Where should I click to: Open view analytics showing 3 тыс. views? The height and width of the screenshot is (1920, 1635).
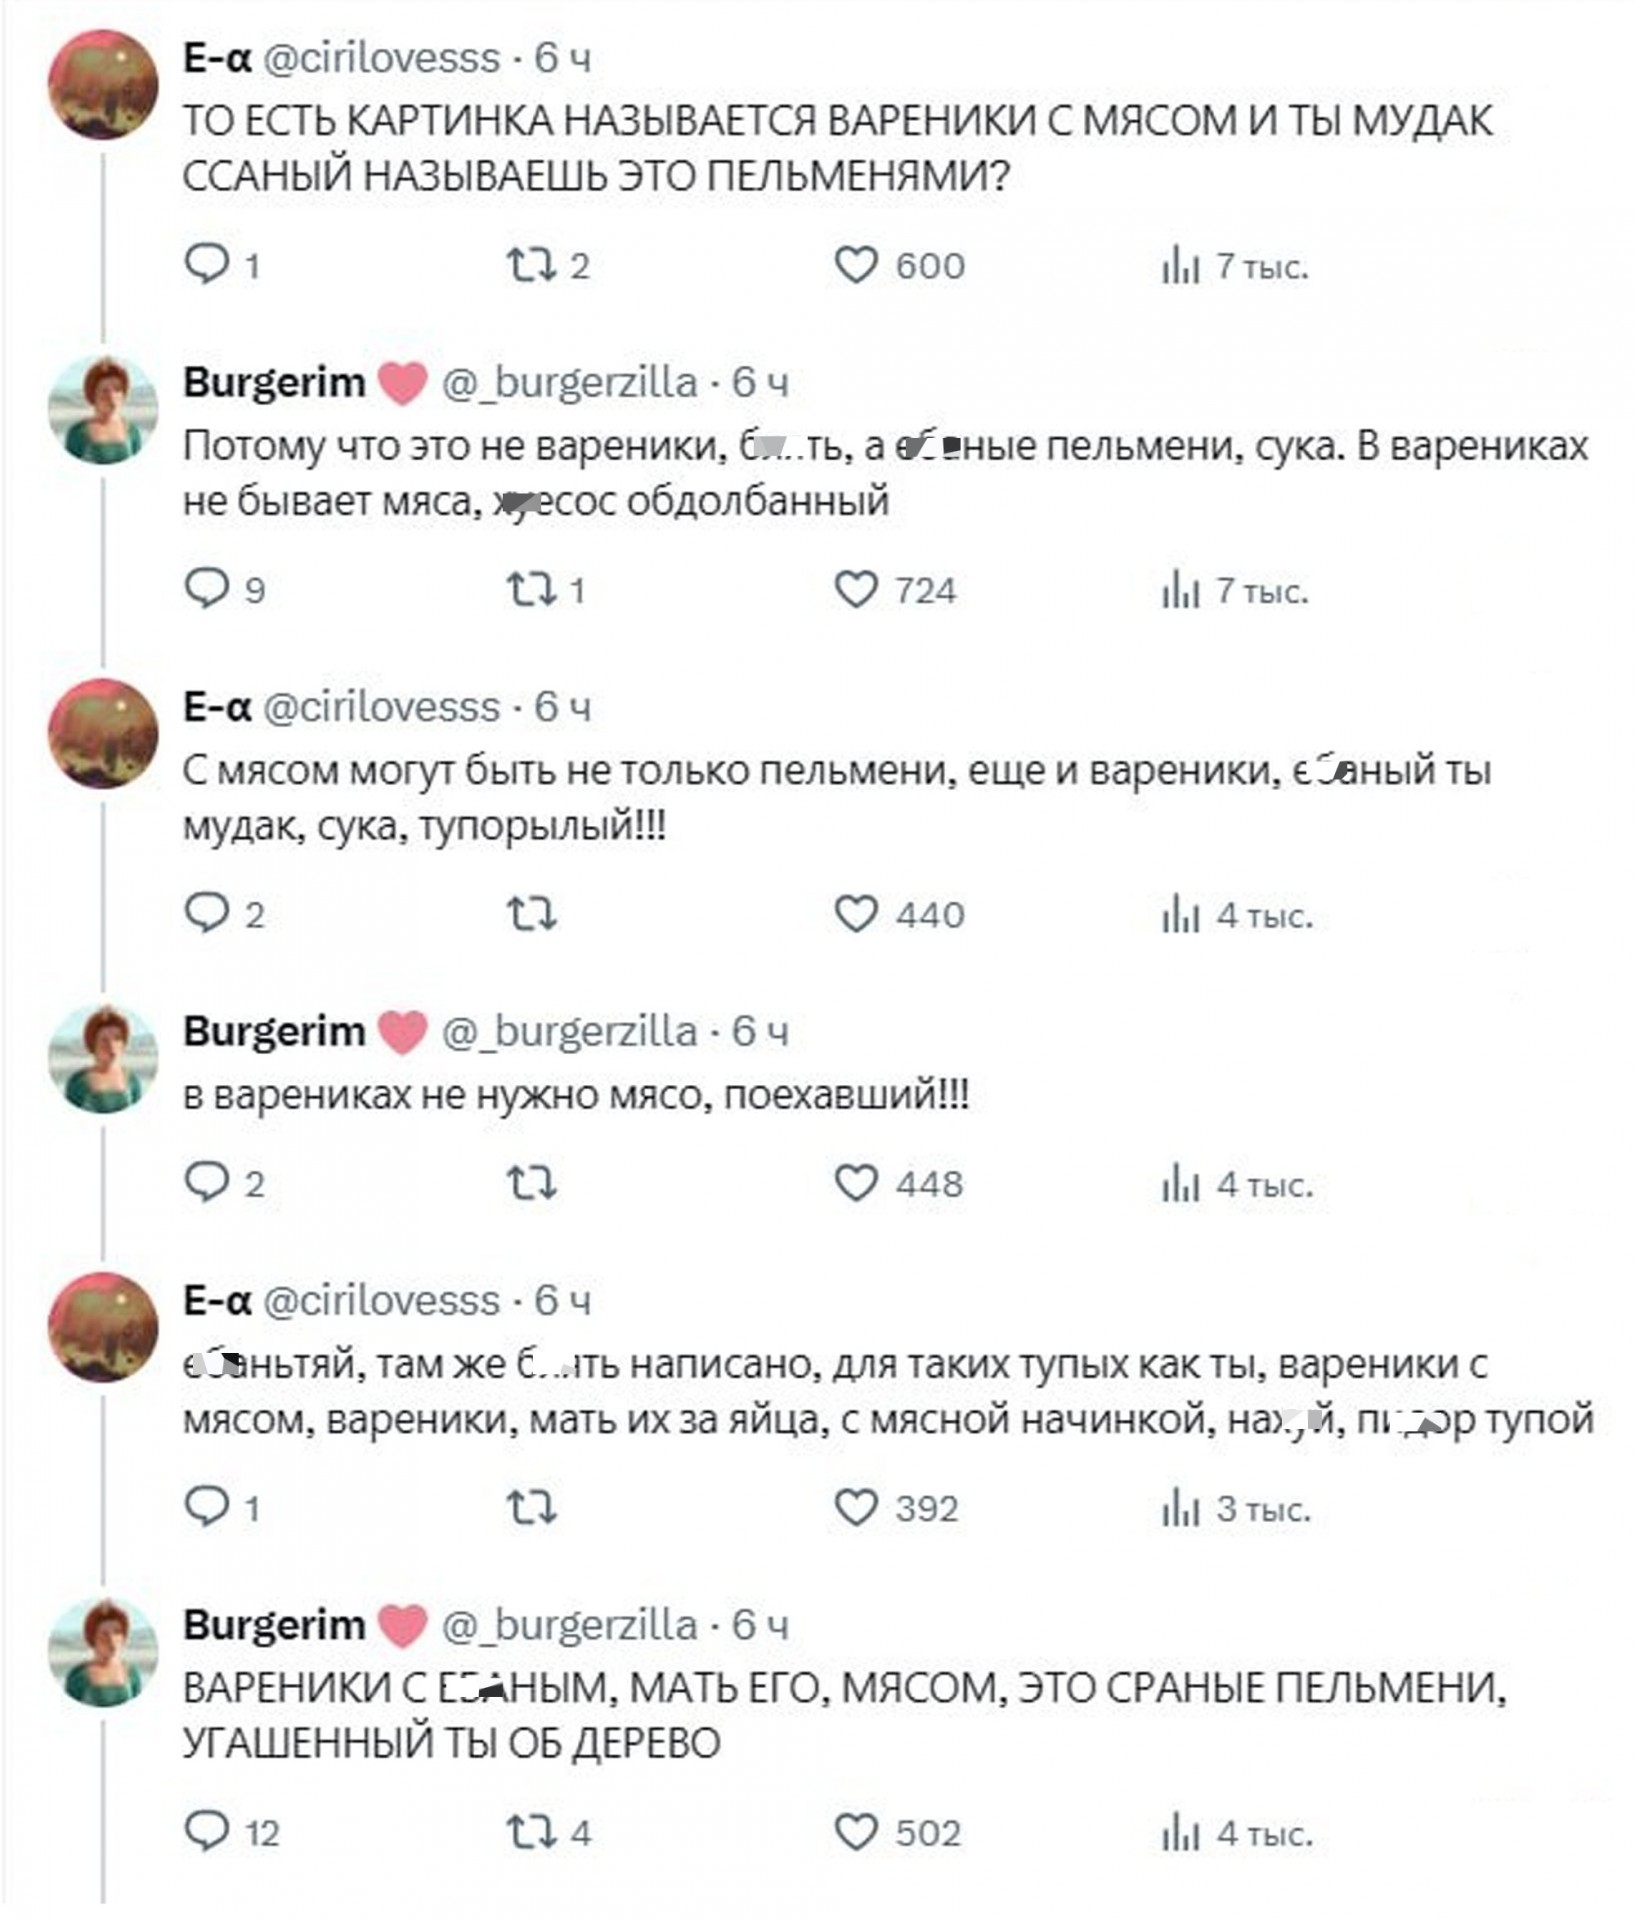(1180, 1508)
